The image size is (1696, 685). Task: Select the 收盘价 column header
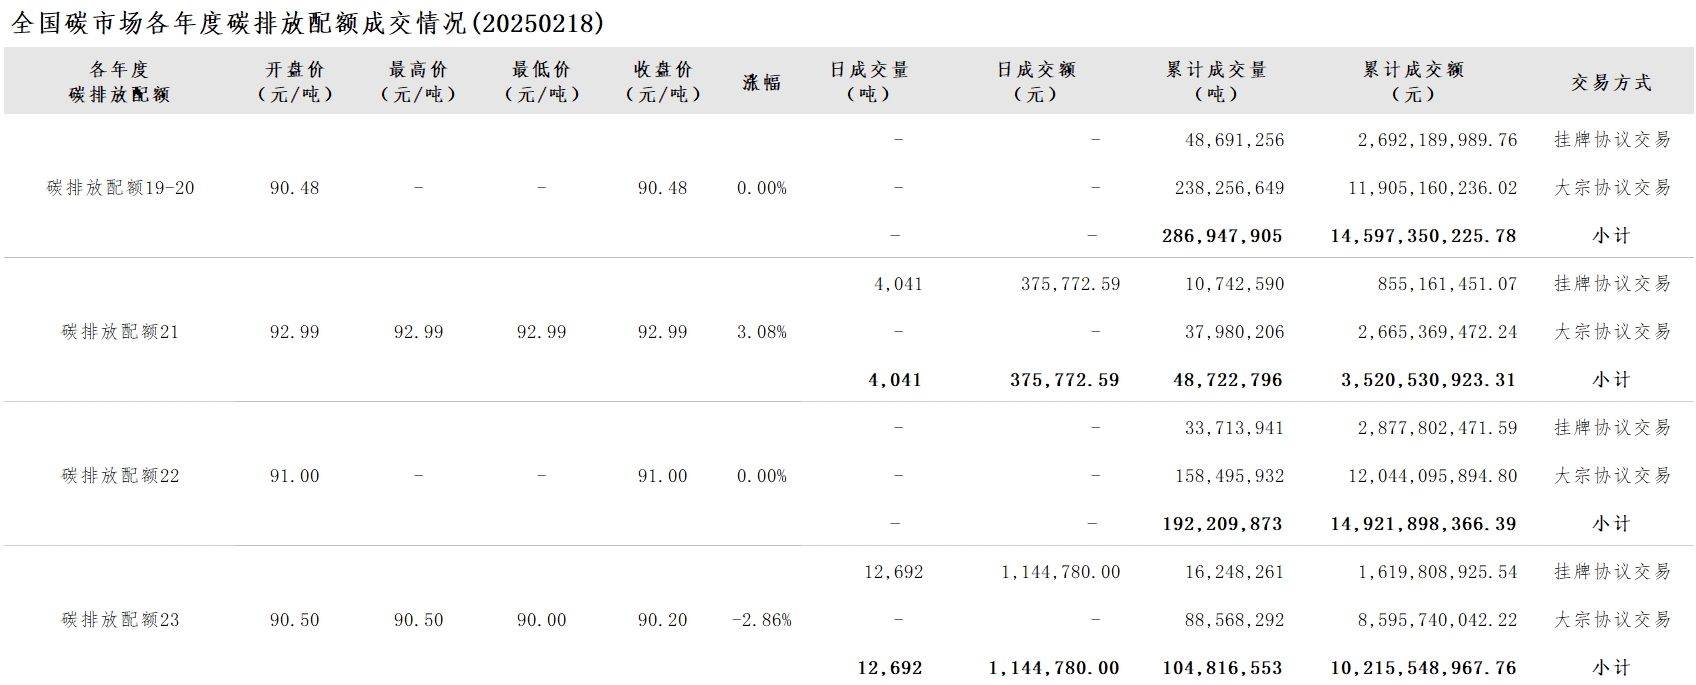(x=663, y=82)
